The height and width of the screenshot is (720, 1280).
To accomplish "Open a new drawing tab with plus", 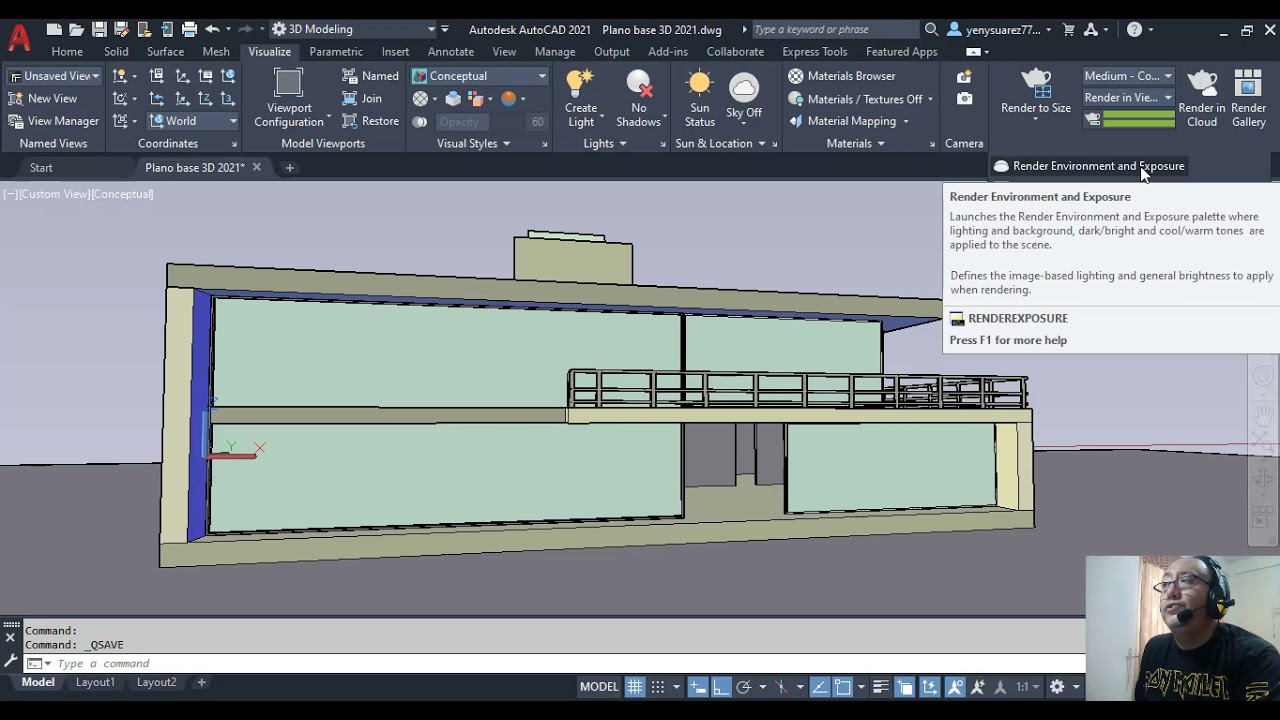I will 290,168.
